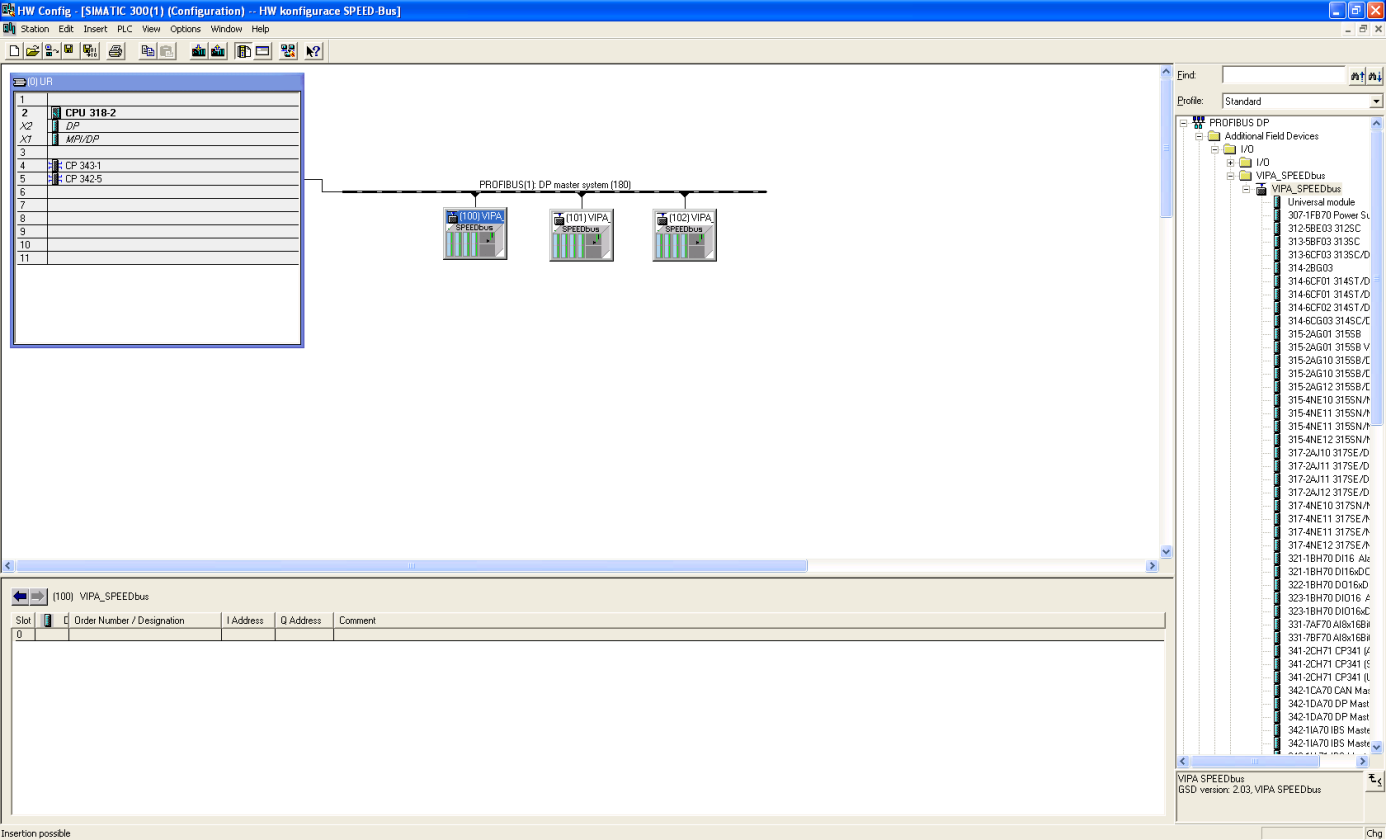Save configuration with the floppy disk icon
This screenshot has width=1386, height=840.
pos(69,50)
